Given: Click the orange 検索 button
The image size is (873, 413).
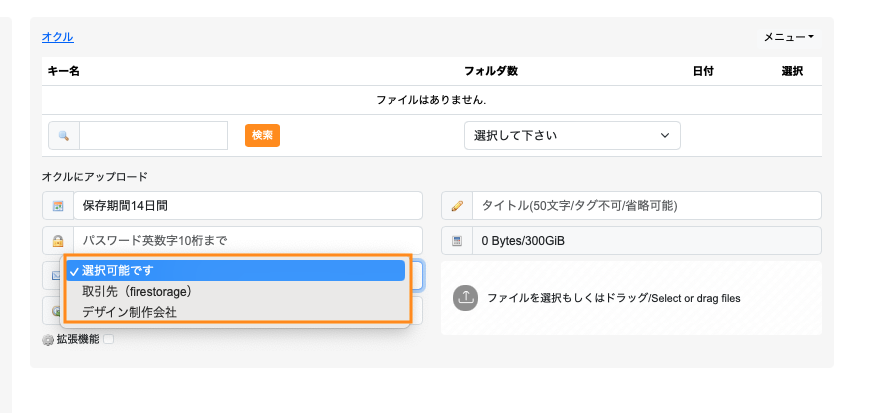Looking at the screenshot, I should click(x=262, y=135).
